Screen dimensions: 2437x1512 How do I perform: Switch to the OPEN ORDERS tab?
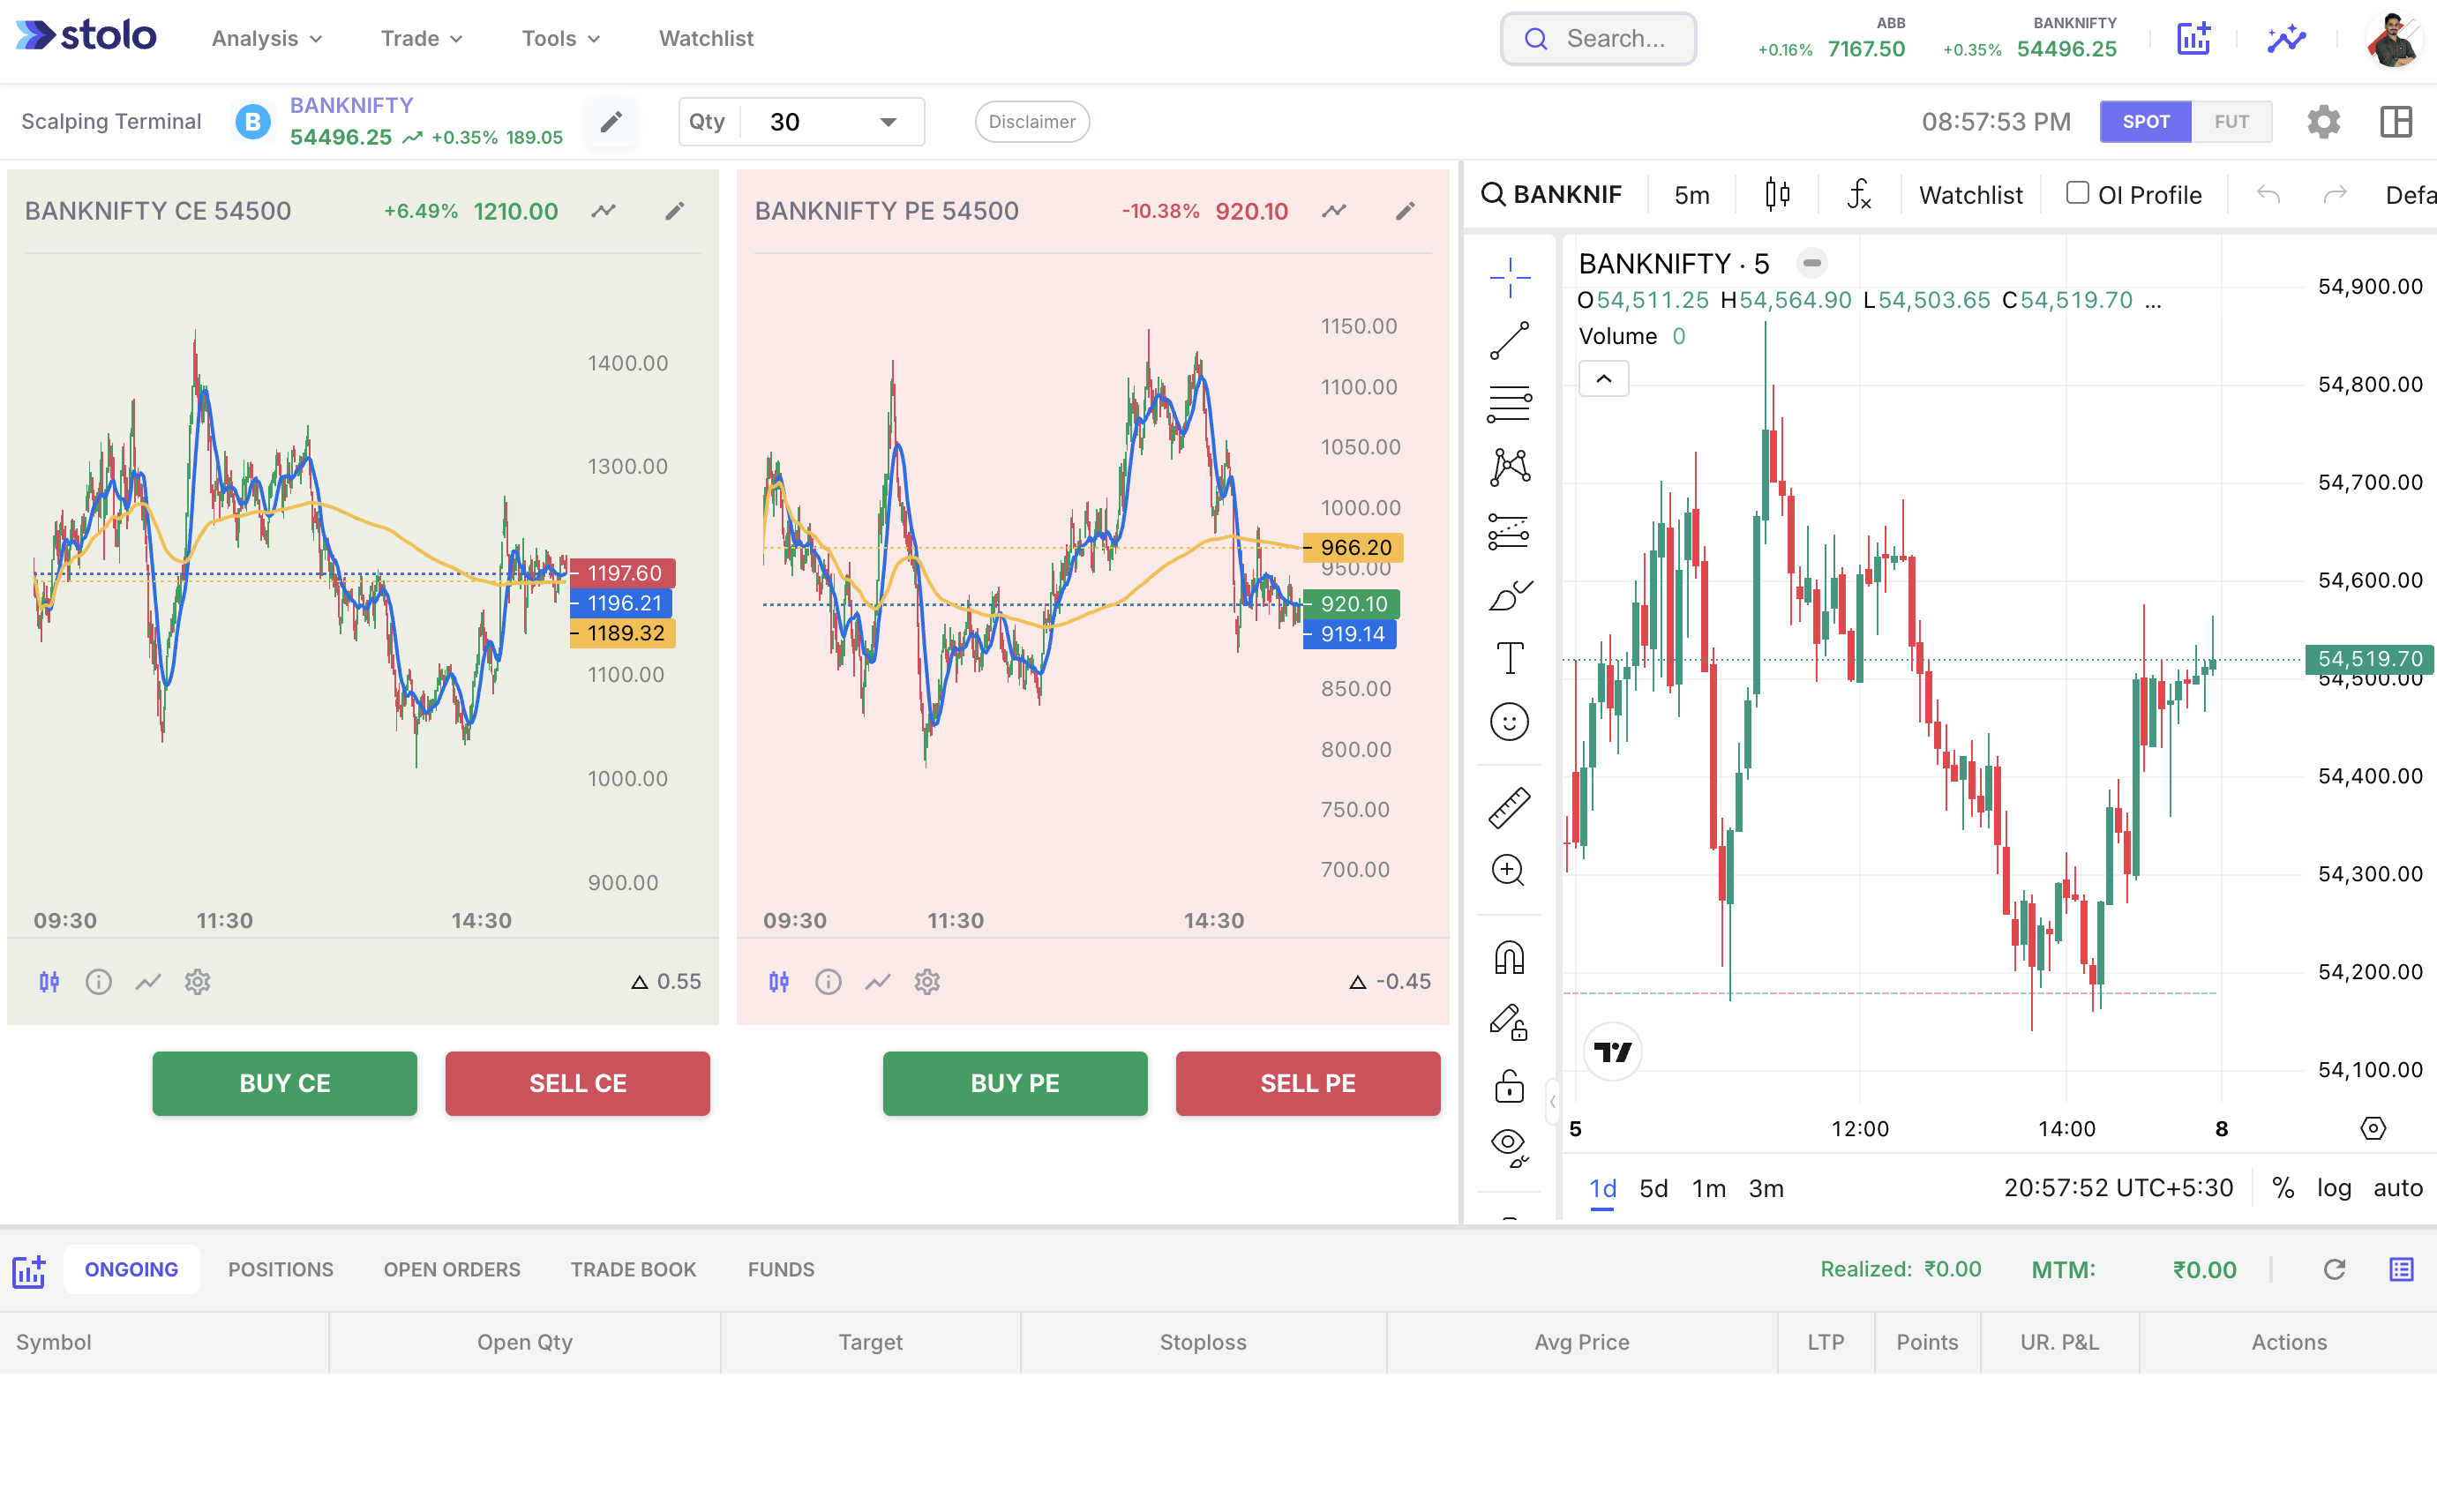452,1270
